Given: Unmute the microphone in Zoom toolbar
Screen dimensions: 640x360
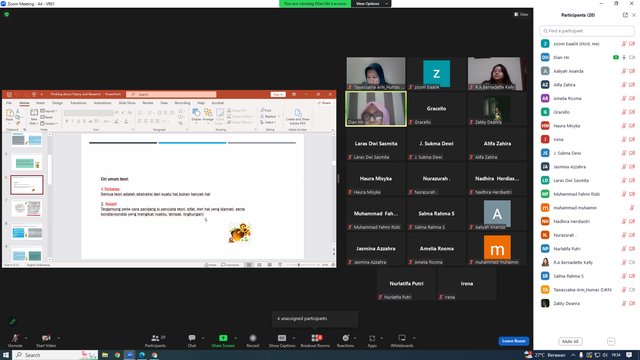Looking at the screenshot, I should (15, 340).
